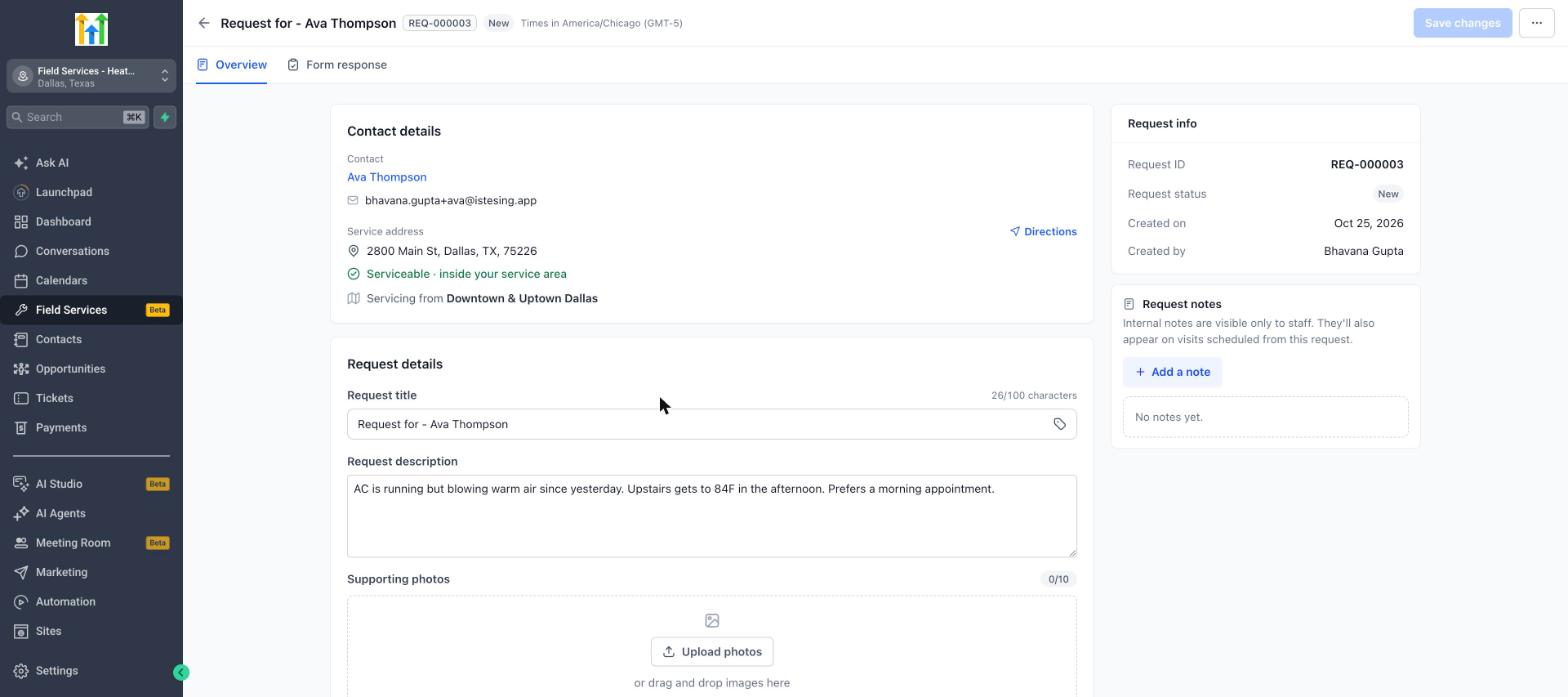Viewport: 1568px width, 697px height.
Task: Open Payments in the sidebar
Action: 91,428
